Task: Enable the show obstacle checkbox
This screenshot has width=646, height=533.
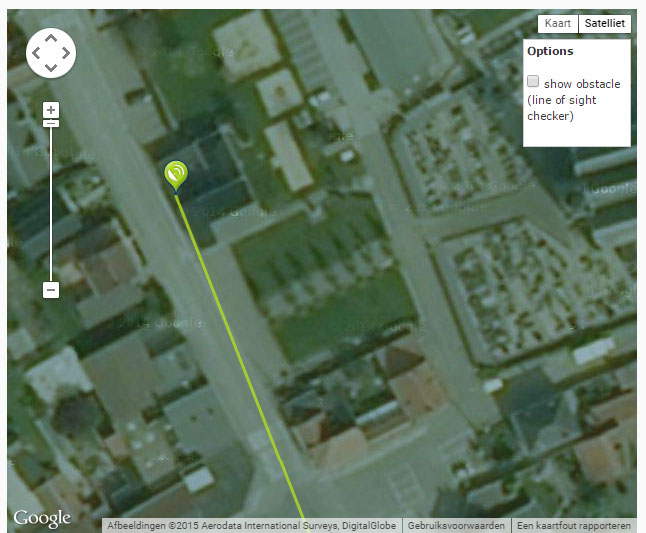Action: [533, 81]
